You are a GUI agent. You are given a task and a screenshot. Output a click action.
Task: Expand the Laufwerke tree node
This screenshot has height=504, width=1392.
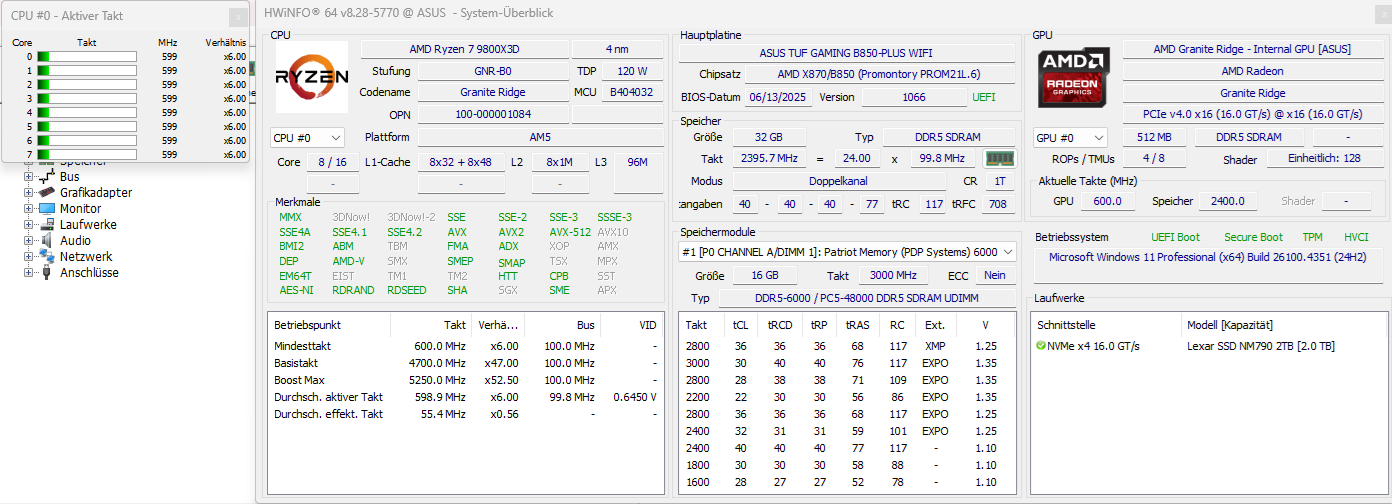28,225
